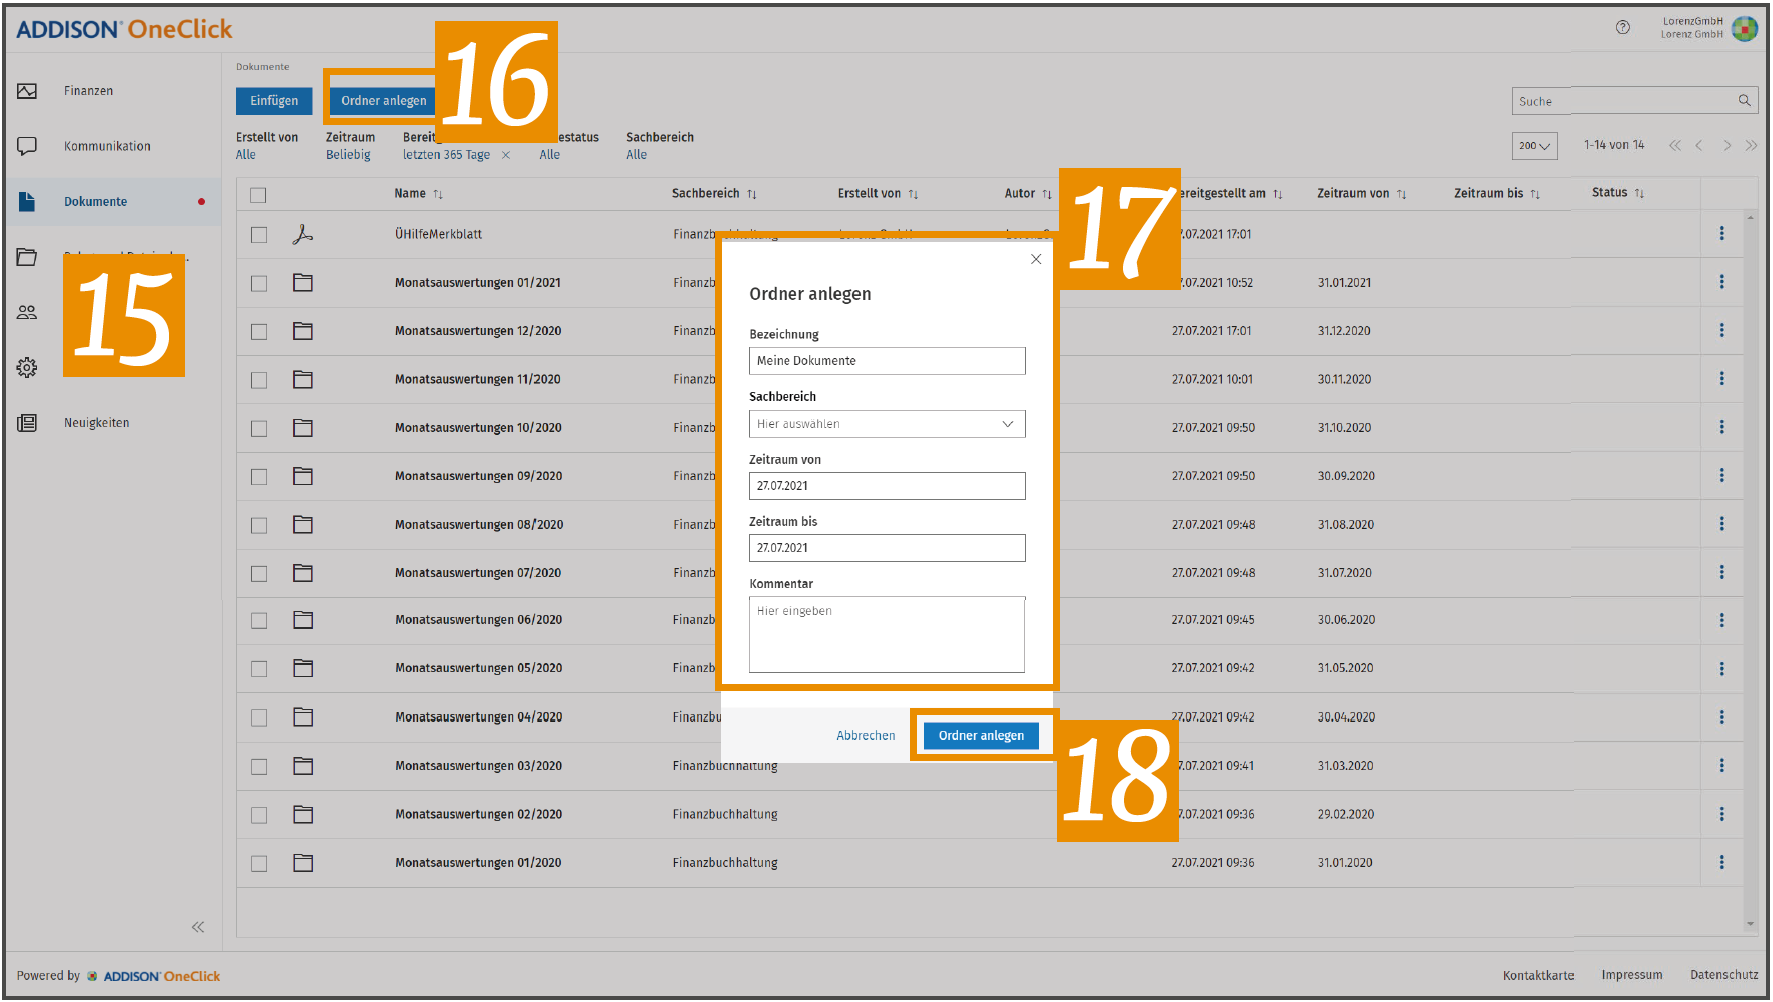Viewport: 1773px width, 1002px height.
Task: Open Neuigkeiten in the sidebar menu
Action: 97,423
